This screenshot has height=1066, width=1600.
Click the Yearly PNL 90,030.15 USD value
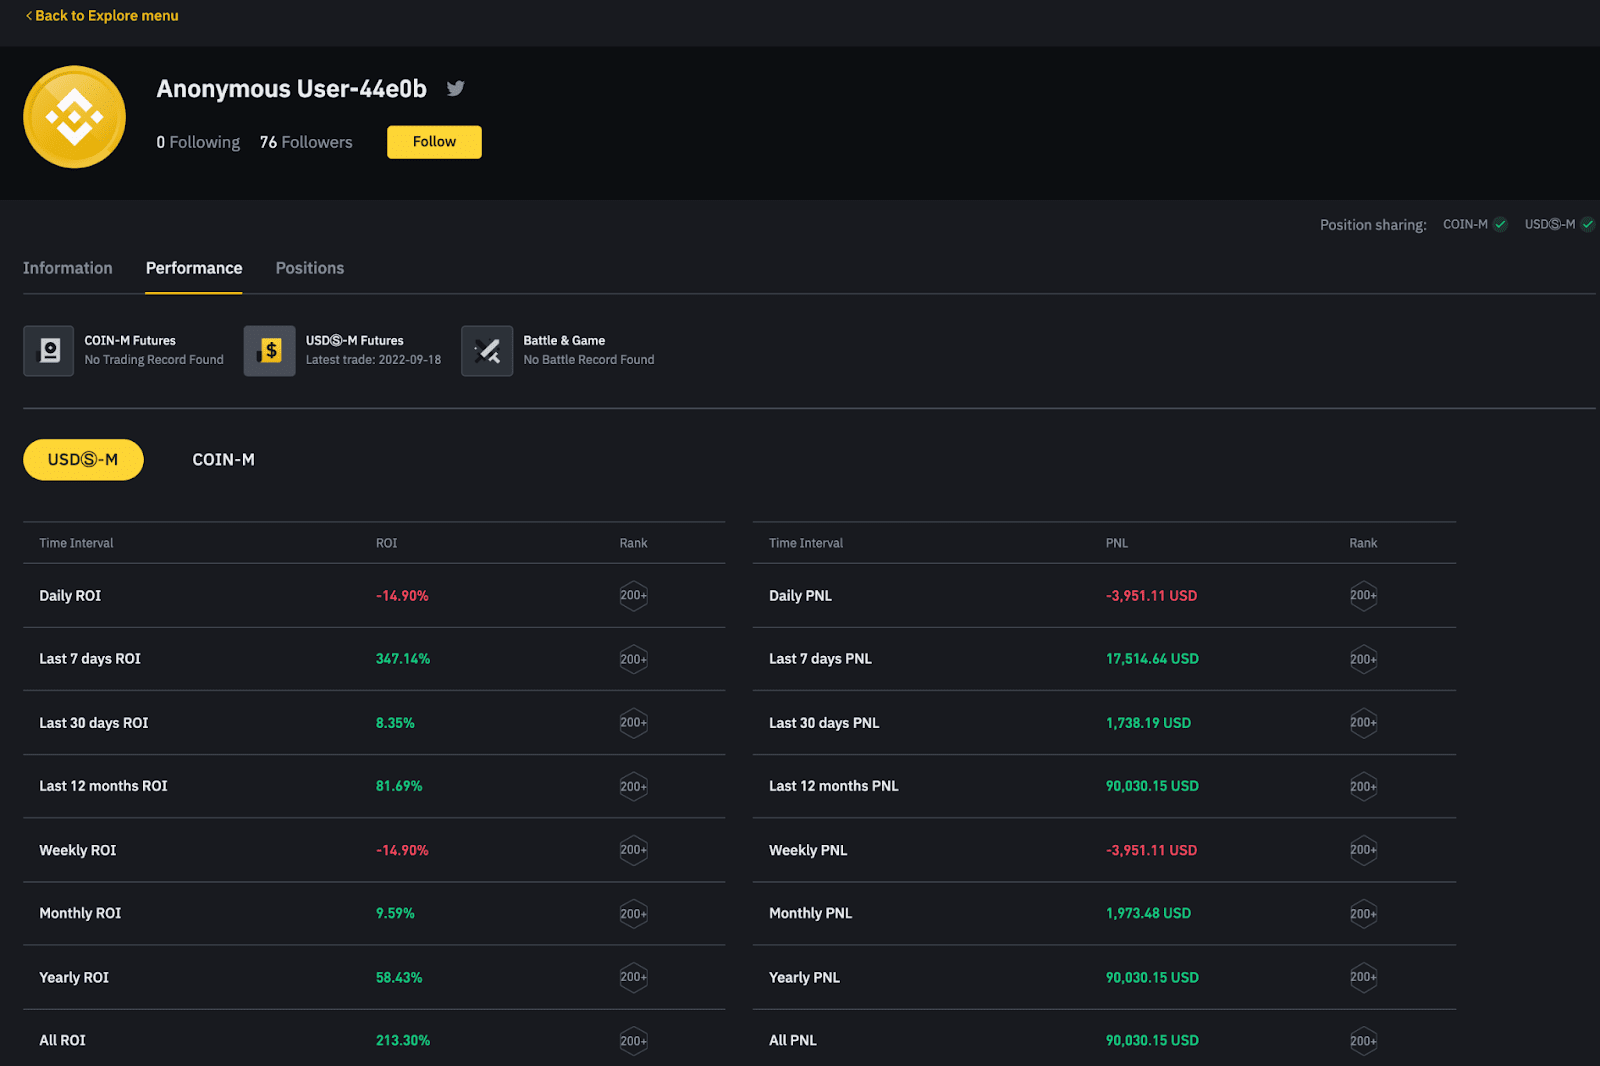(x=1152, y=978)
